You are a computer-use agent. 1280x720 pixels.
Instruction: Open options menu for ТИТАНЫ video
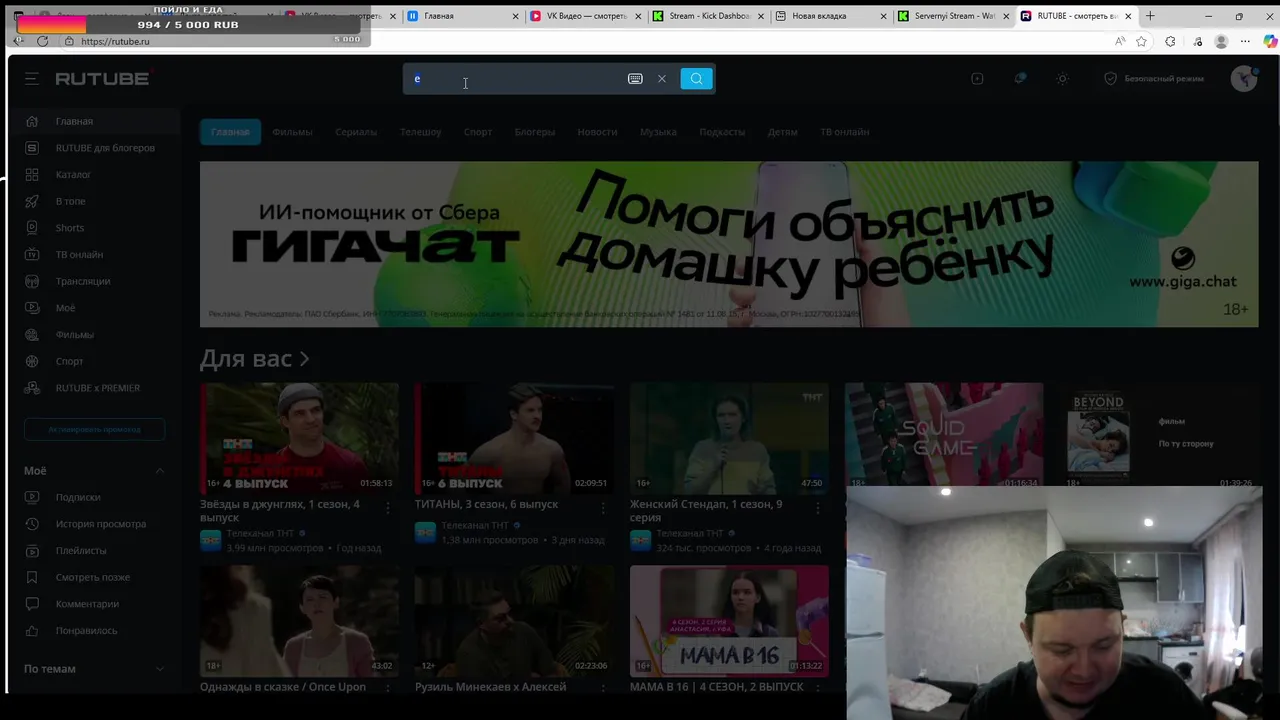coord(603,509)
